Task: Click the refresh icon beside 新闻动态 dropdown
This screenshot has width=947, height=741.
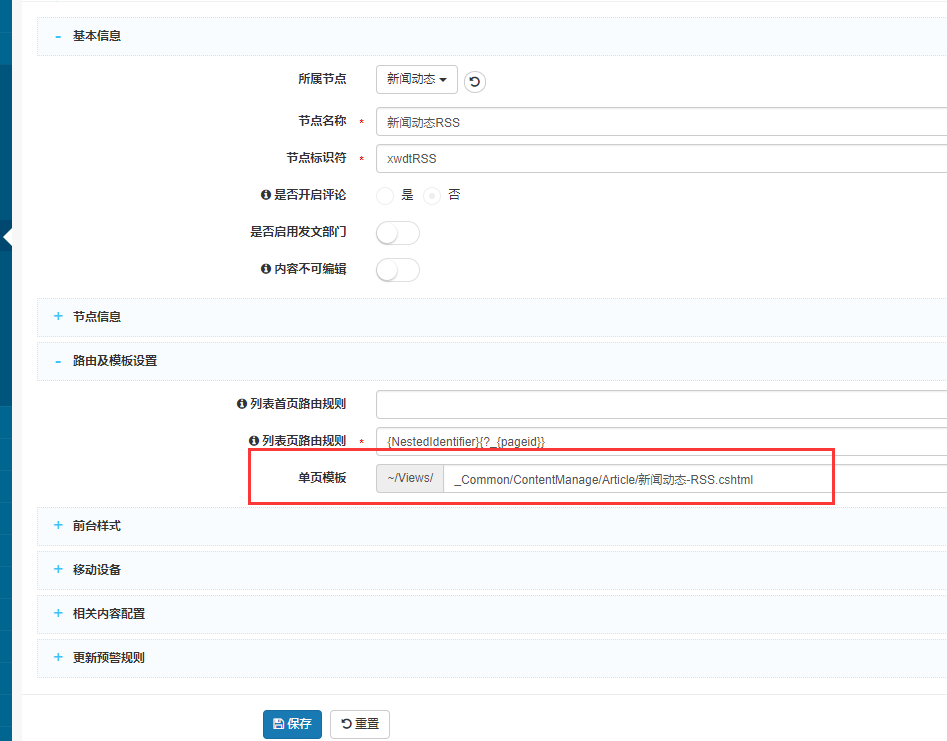Action: pos(475,81)
